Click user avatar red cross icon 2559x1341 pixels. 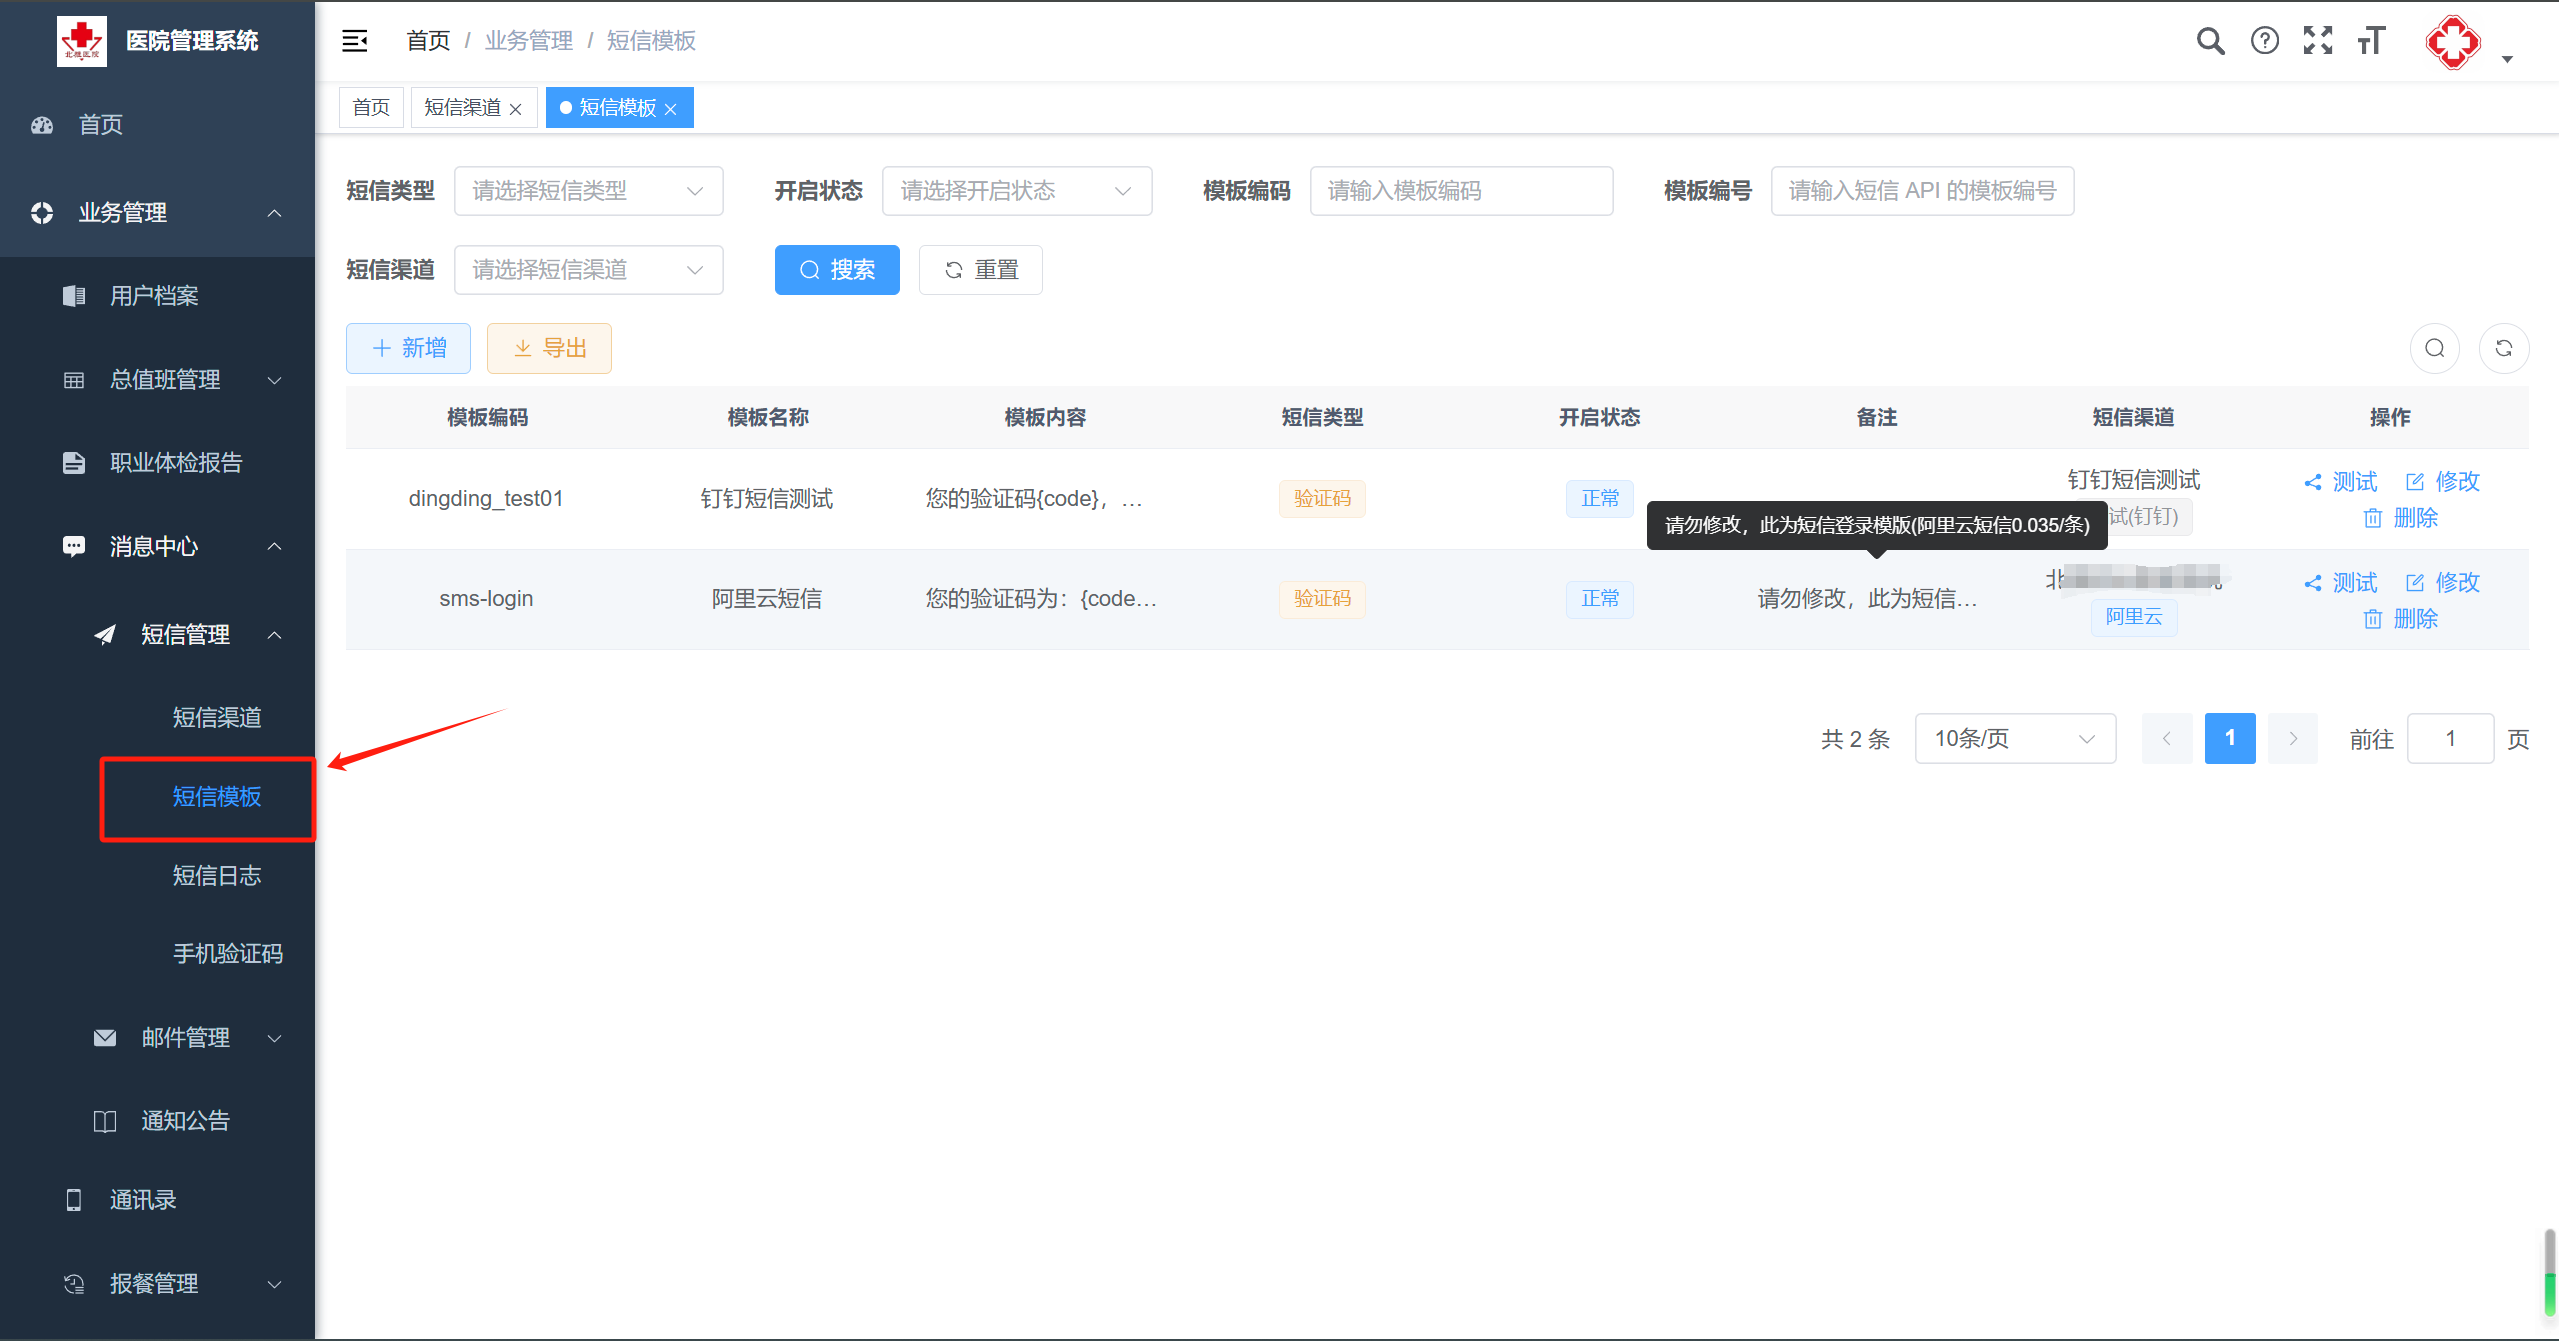[x=2452, y=43]
